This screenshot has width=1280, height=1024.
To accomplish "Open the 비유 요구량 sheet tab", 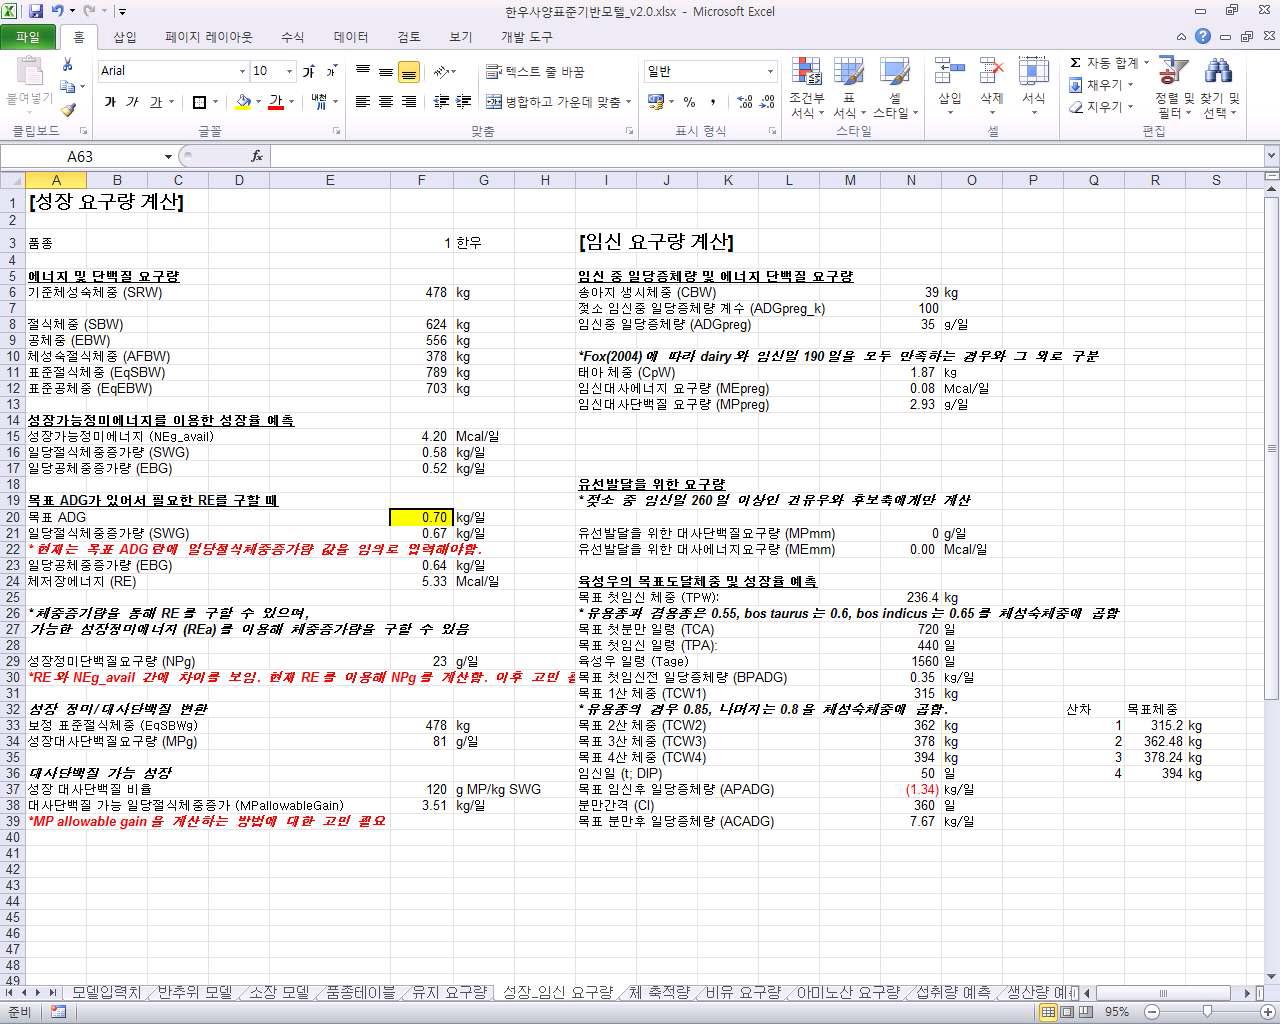I will coord(743,992).
